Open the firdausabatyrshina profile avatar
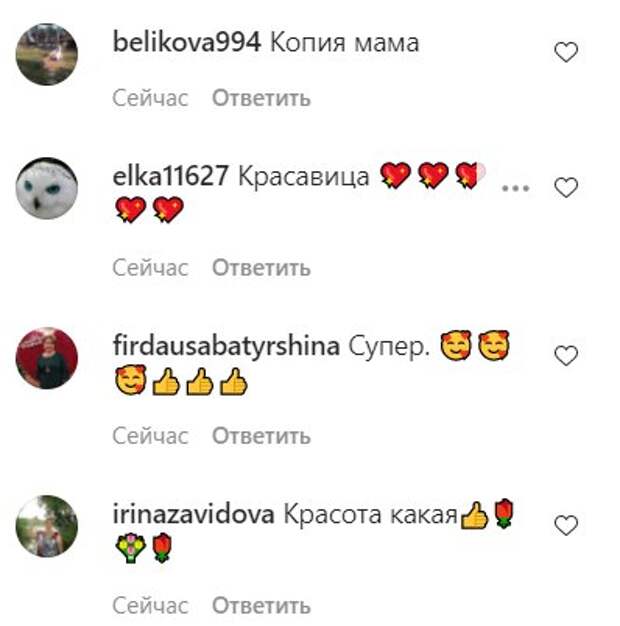This screenshot has height=626, width=620. (x=47, y=358)
